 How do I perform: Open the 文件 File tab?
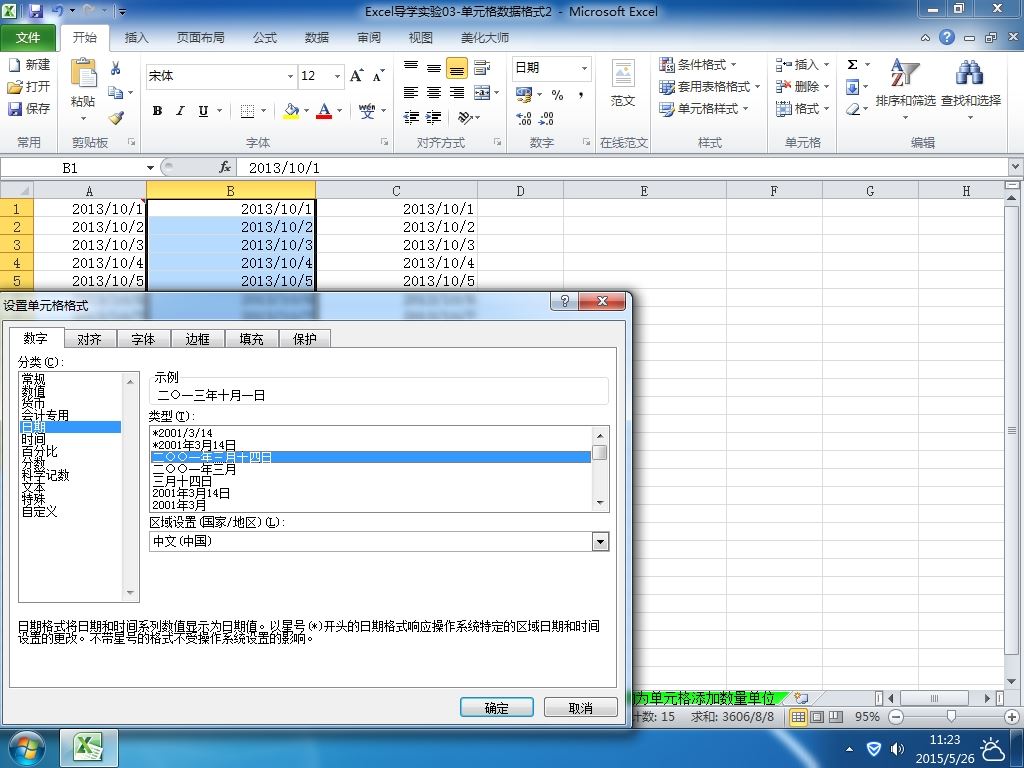(x=27, y=37)
